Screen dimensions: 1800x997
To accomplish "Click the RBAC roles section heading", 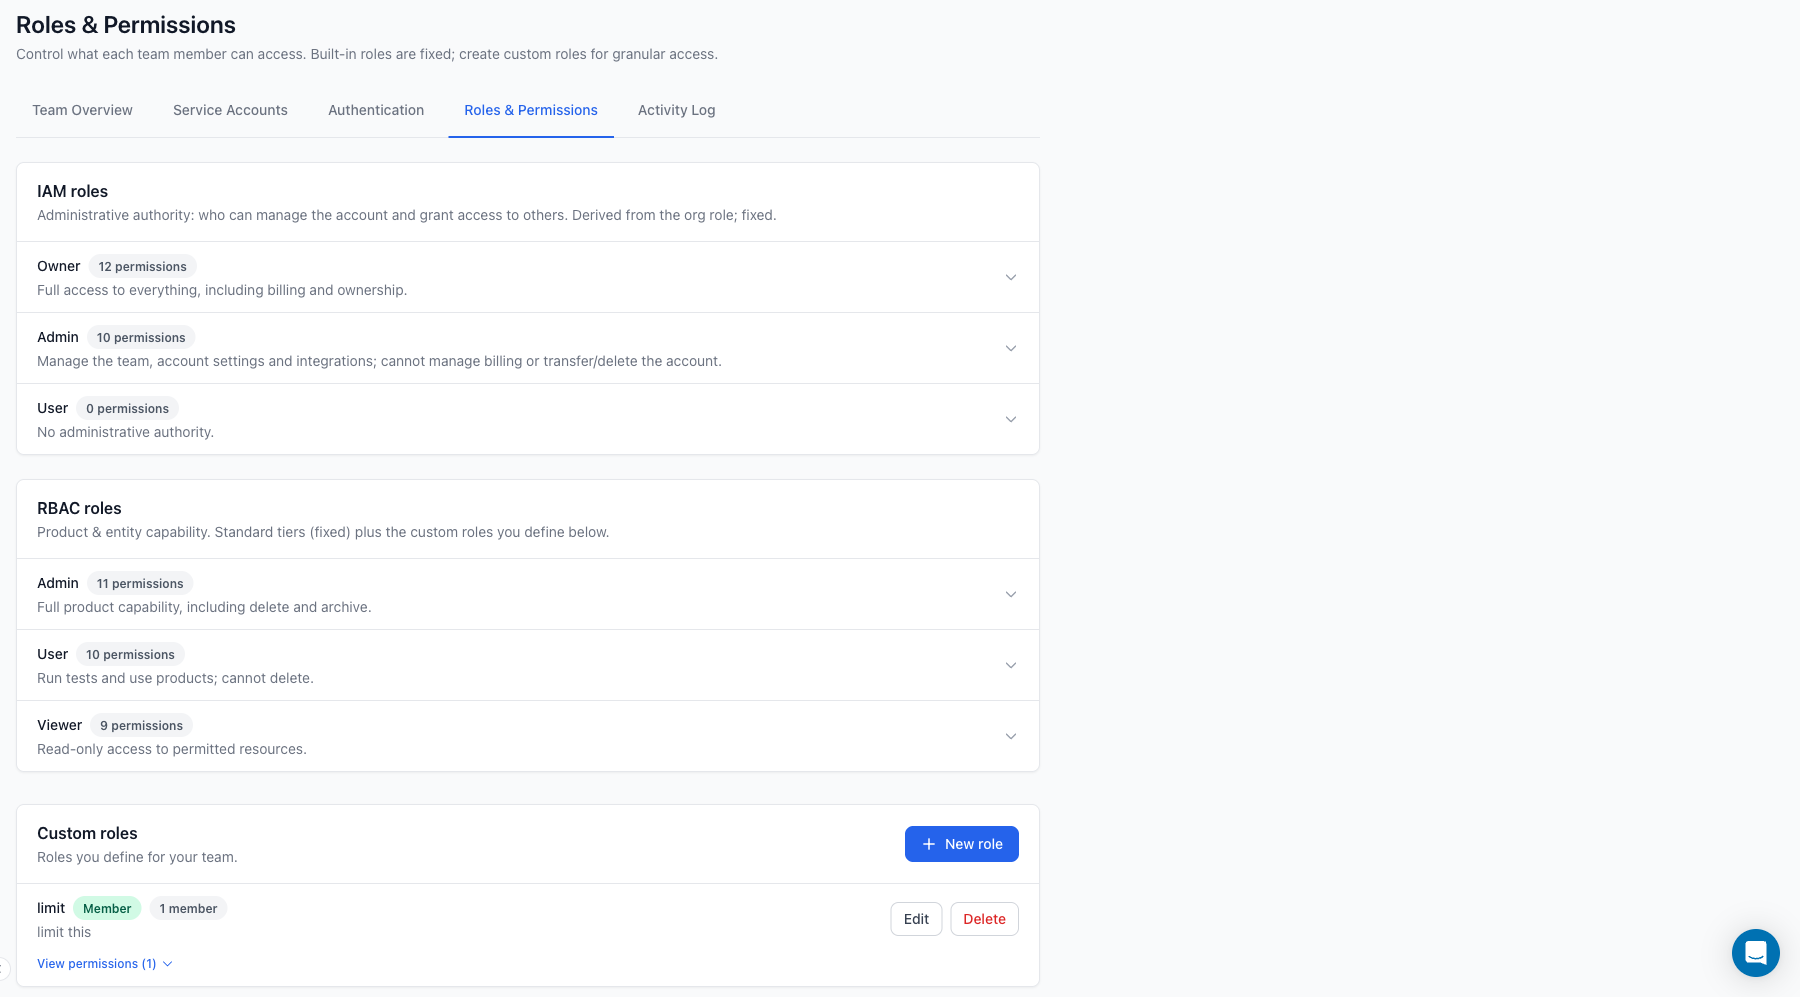I will click(79, 508).
